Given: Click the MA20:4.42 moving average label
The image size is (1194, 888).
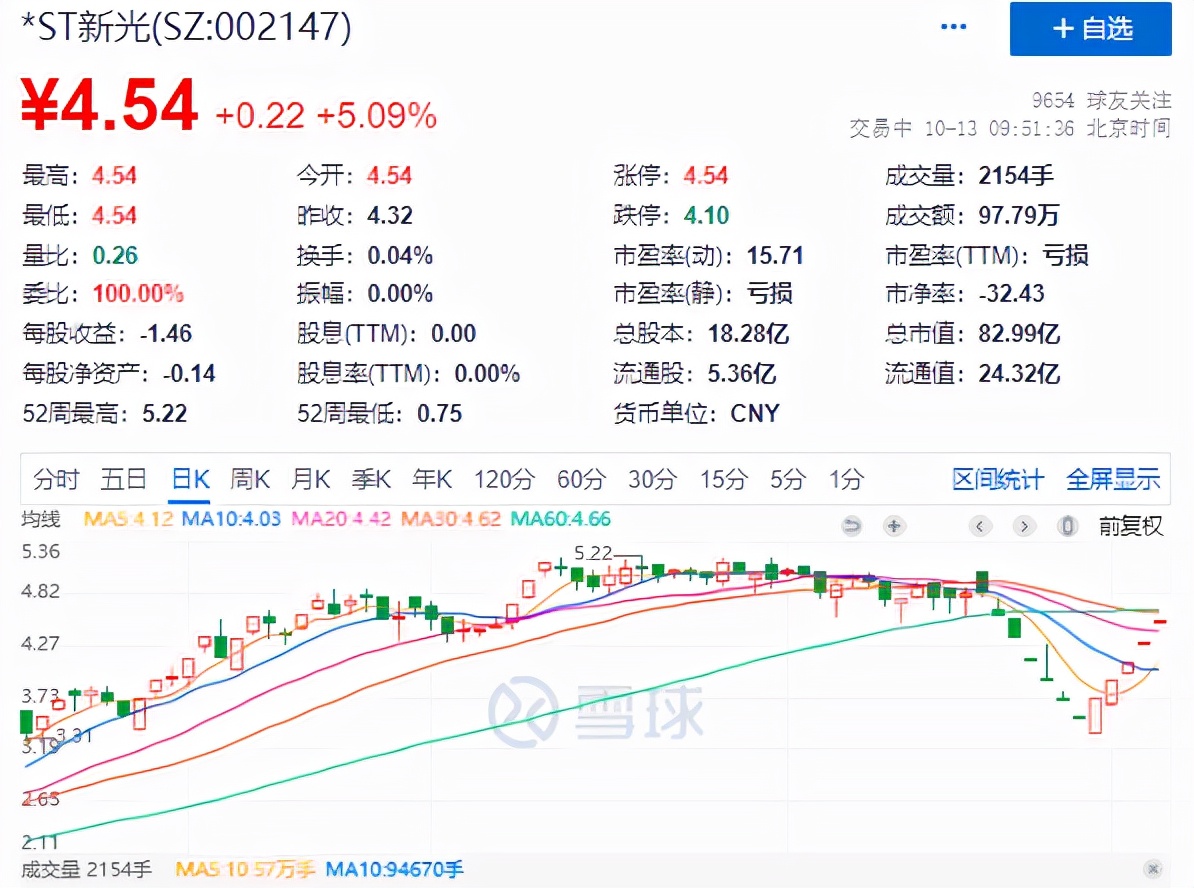Looking at the screenshot, I should (x=341, y=519).
